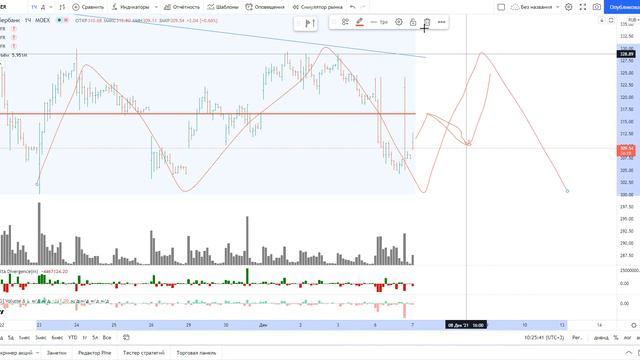Toggle lock on selected drawing

413,22
